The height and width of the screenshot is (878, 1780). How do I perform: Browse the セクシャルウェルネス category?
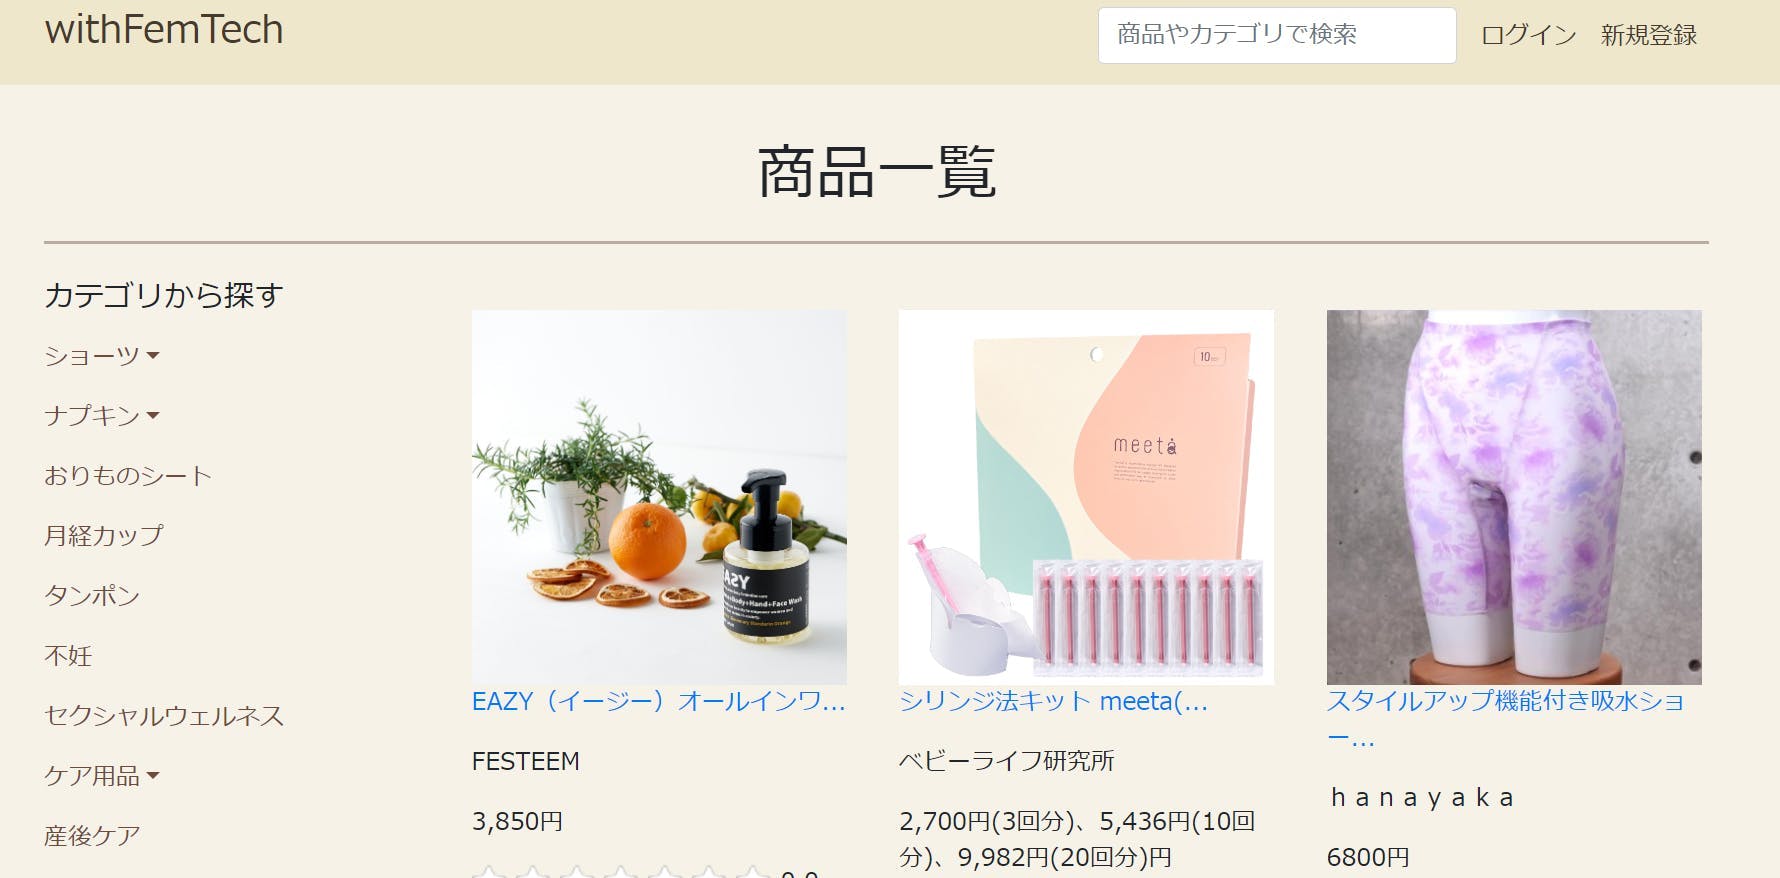(164, 716)
